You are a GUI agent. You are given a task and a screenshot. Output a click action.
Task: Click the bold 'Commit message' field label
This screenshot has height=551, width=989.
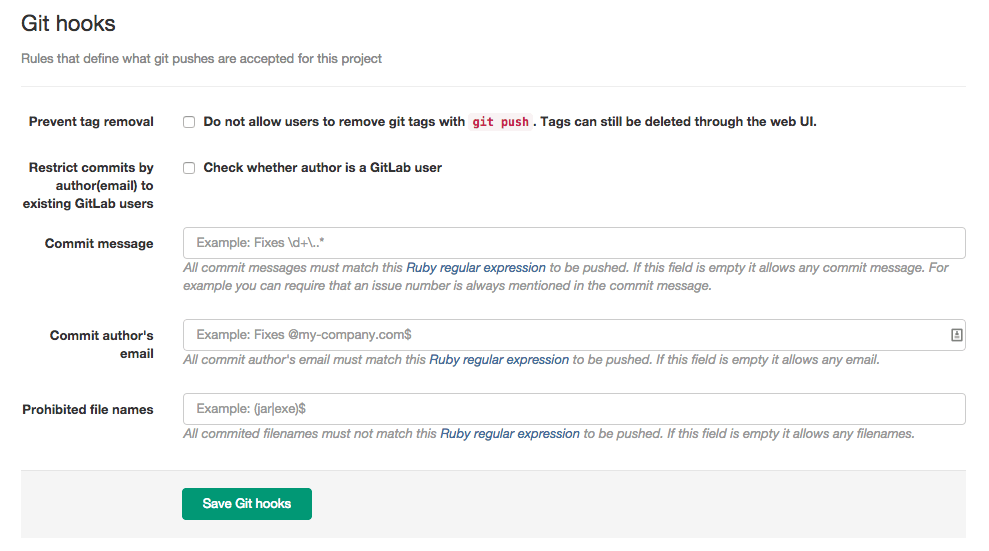tap(99, 244)
